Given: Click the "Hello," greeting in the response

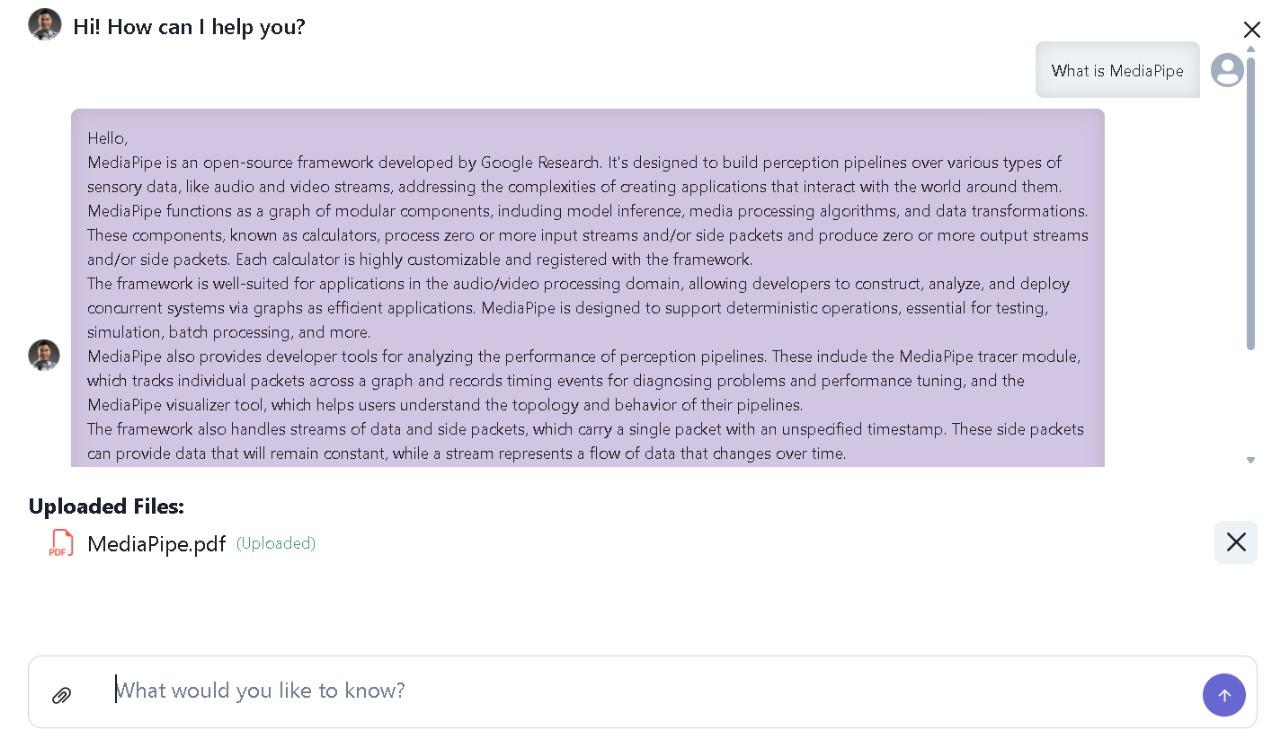Looking at the screenshot, I should point(107,138).
